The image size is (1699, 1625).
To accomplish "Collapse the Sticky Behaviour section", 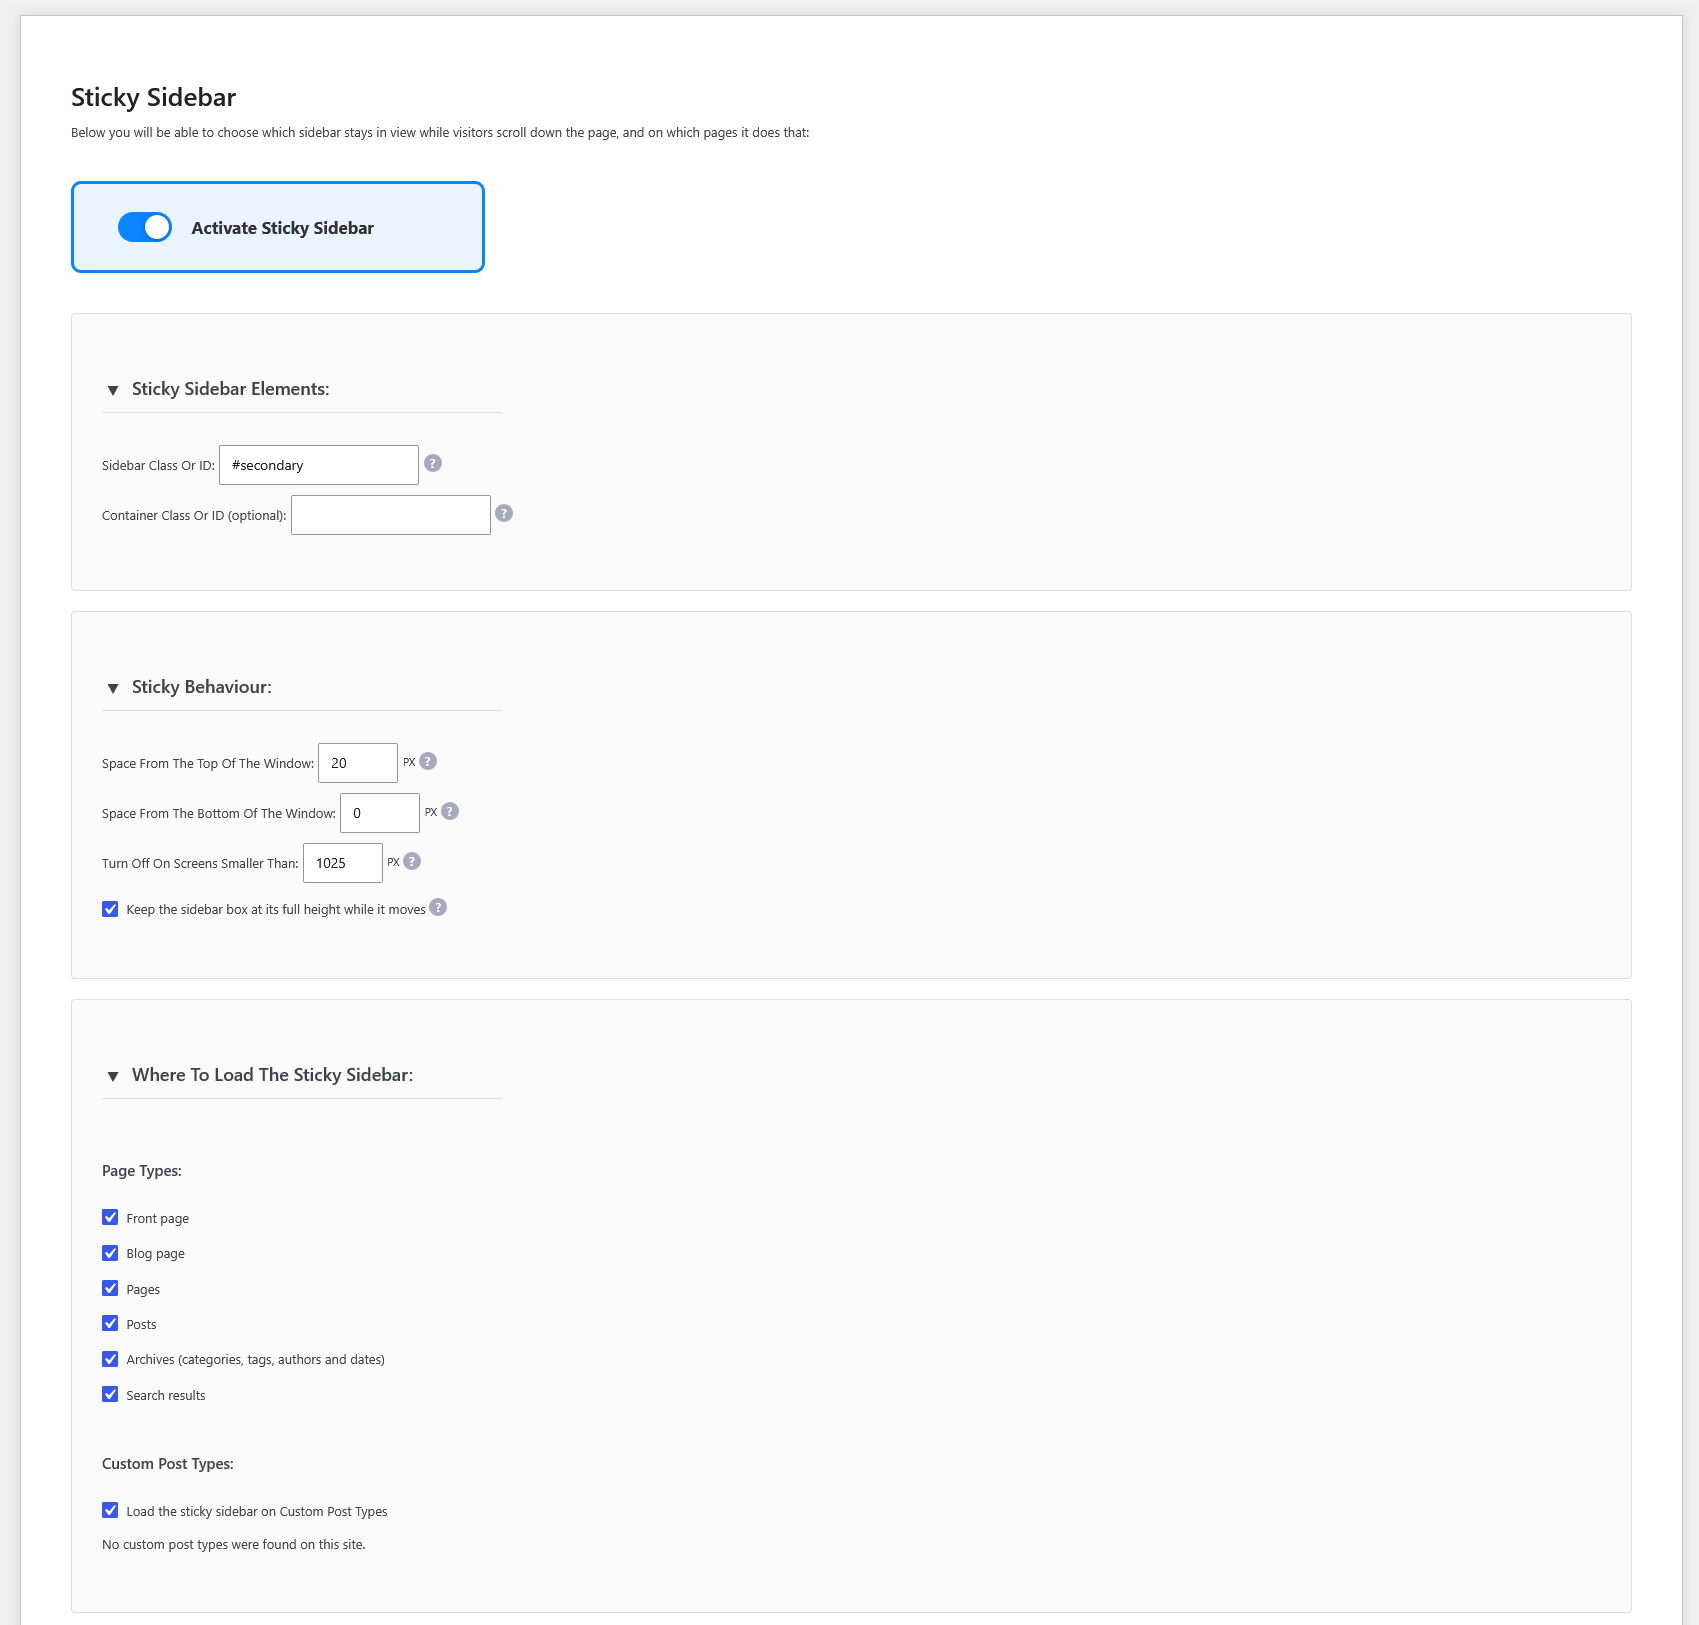I will click(113, 688).
